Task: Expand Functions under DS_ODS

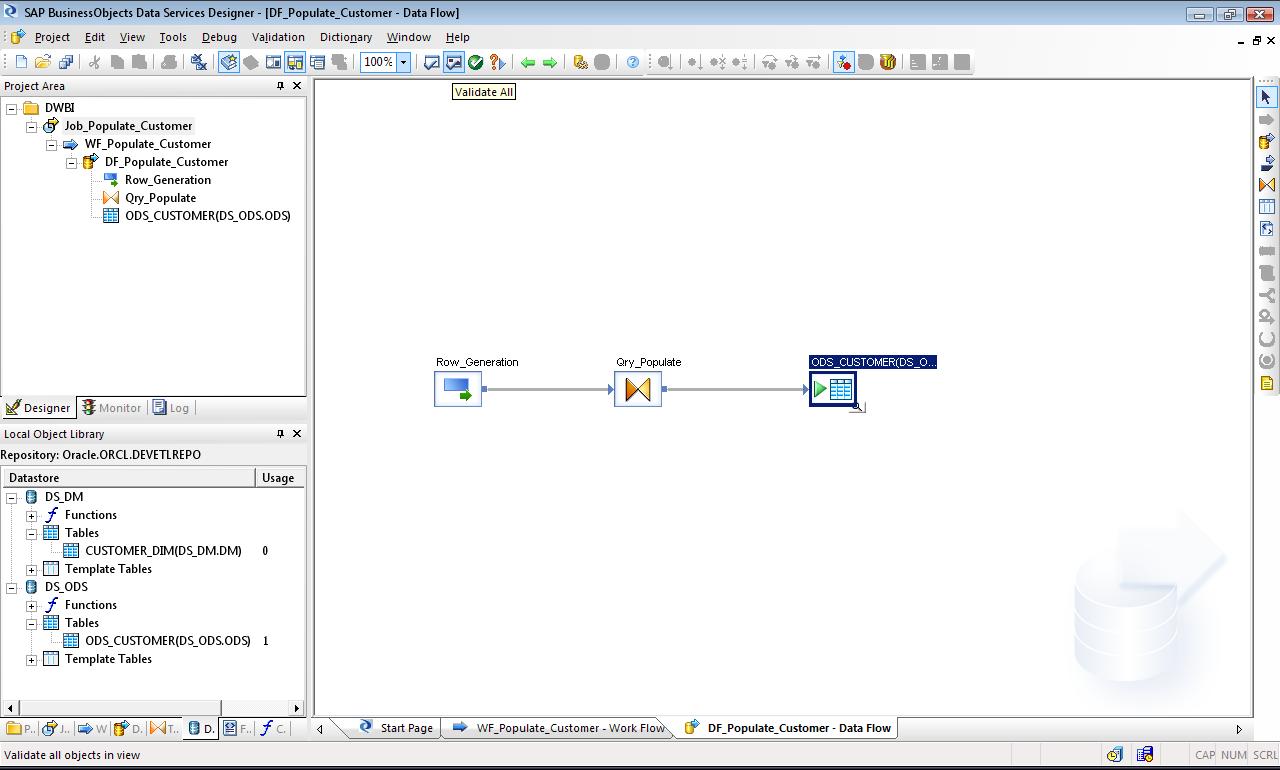Action: pos(32,605)
